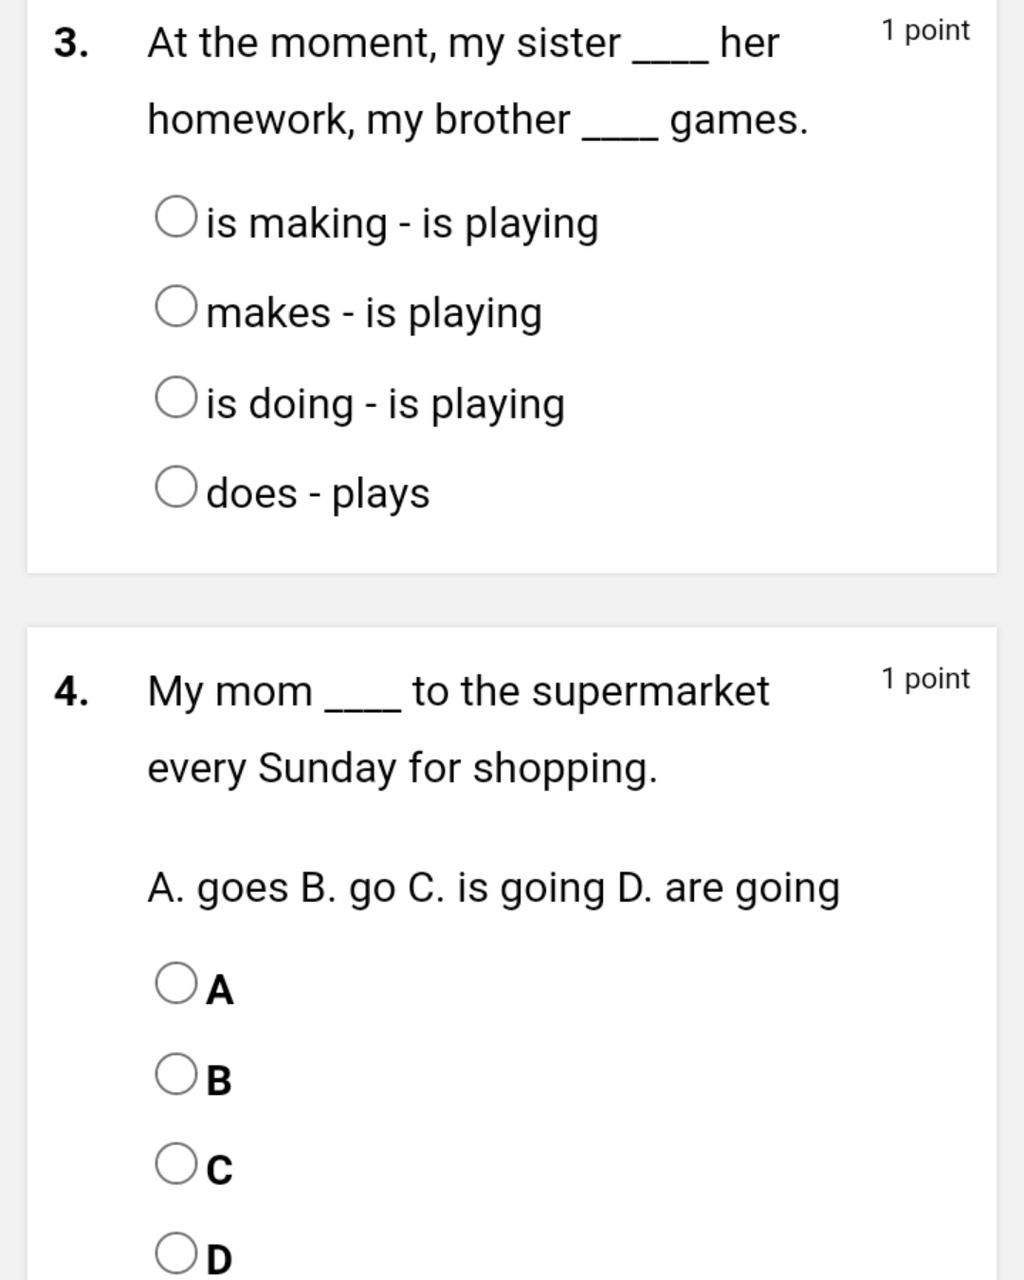Viewport: 1024px width, 1280px height.
Task: Click the question 3 sentence about my sister
Action: (477, 81)
